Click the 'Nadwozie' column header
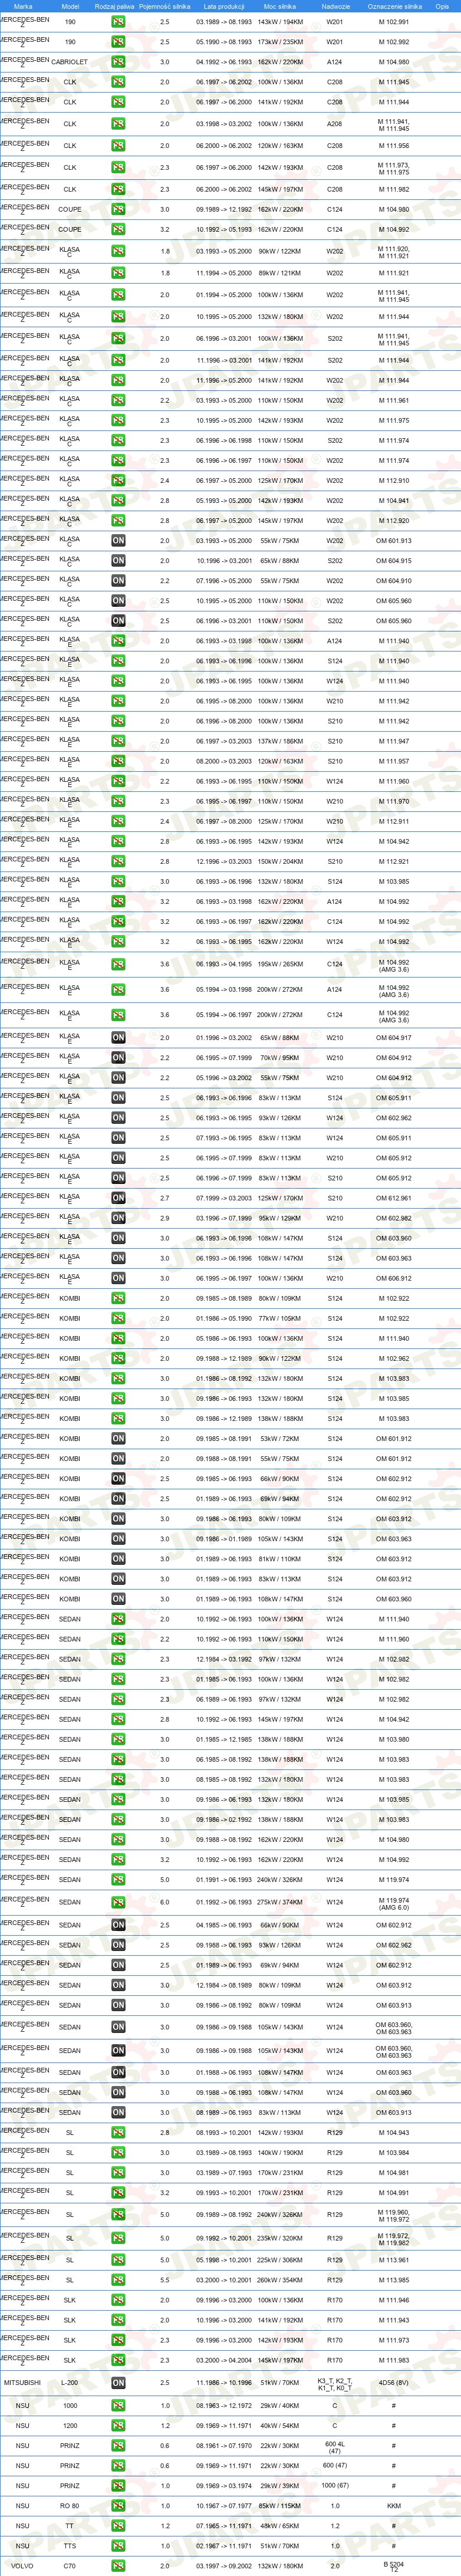Viewport: 461px width, 2576px height. coord(336,6)
